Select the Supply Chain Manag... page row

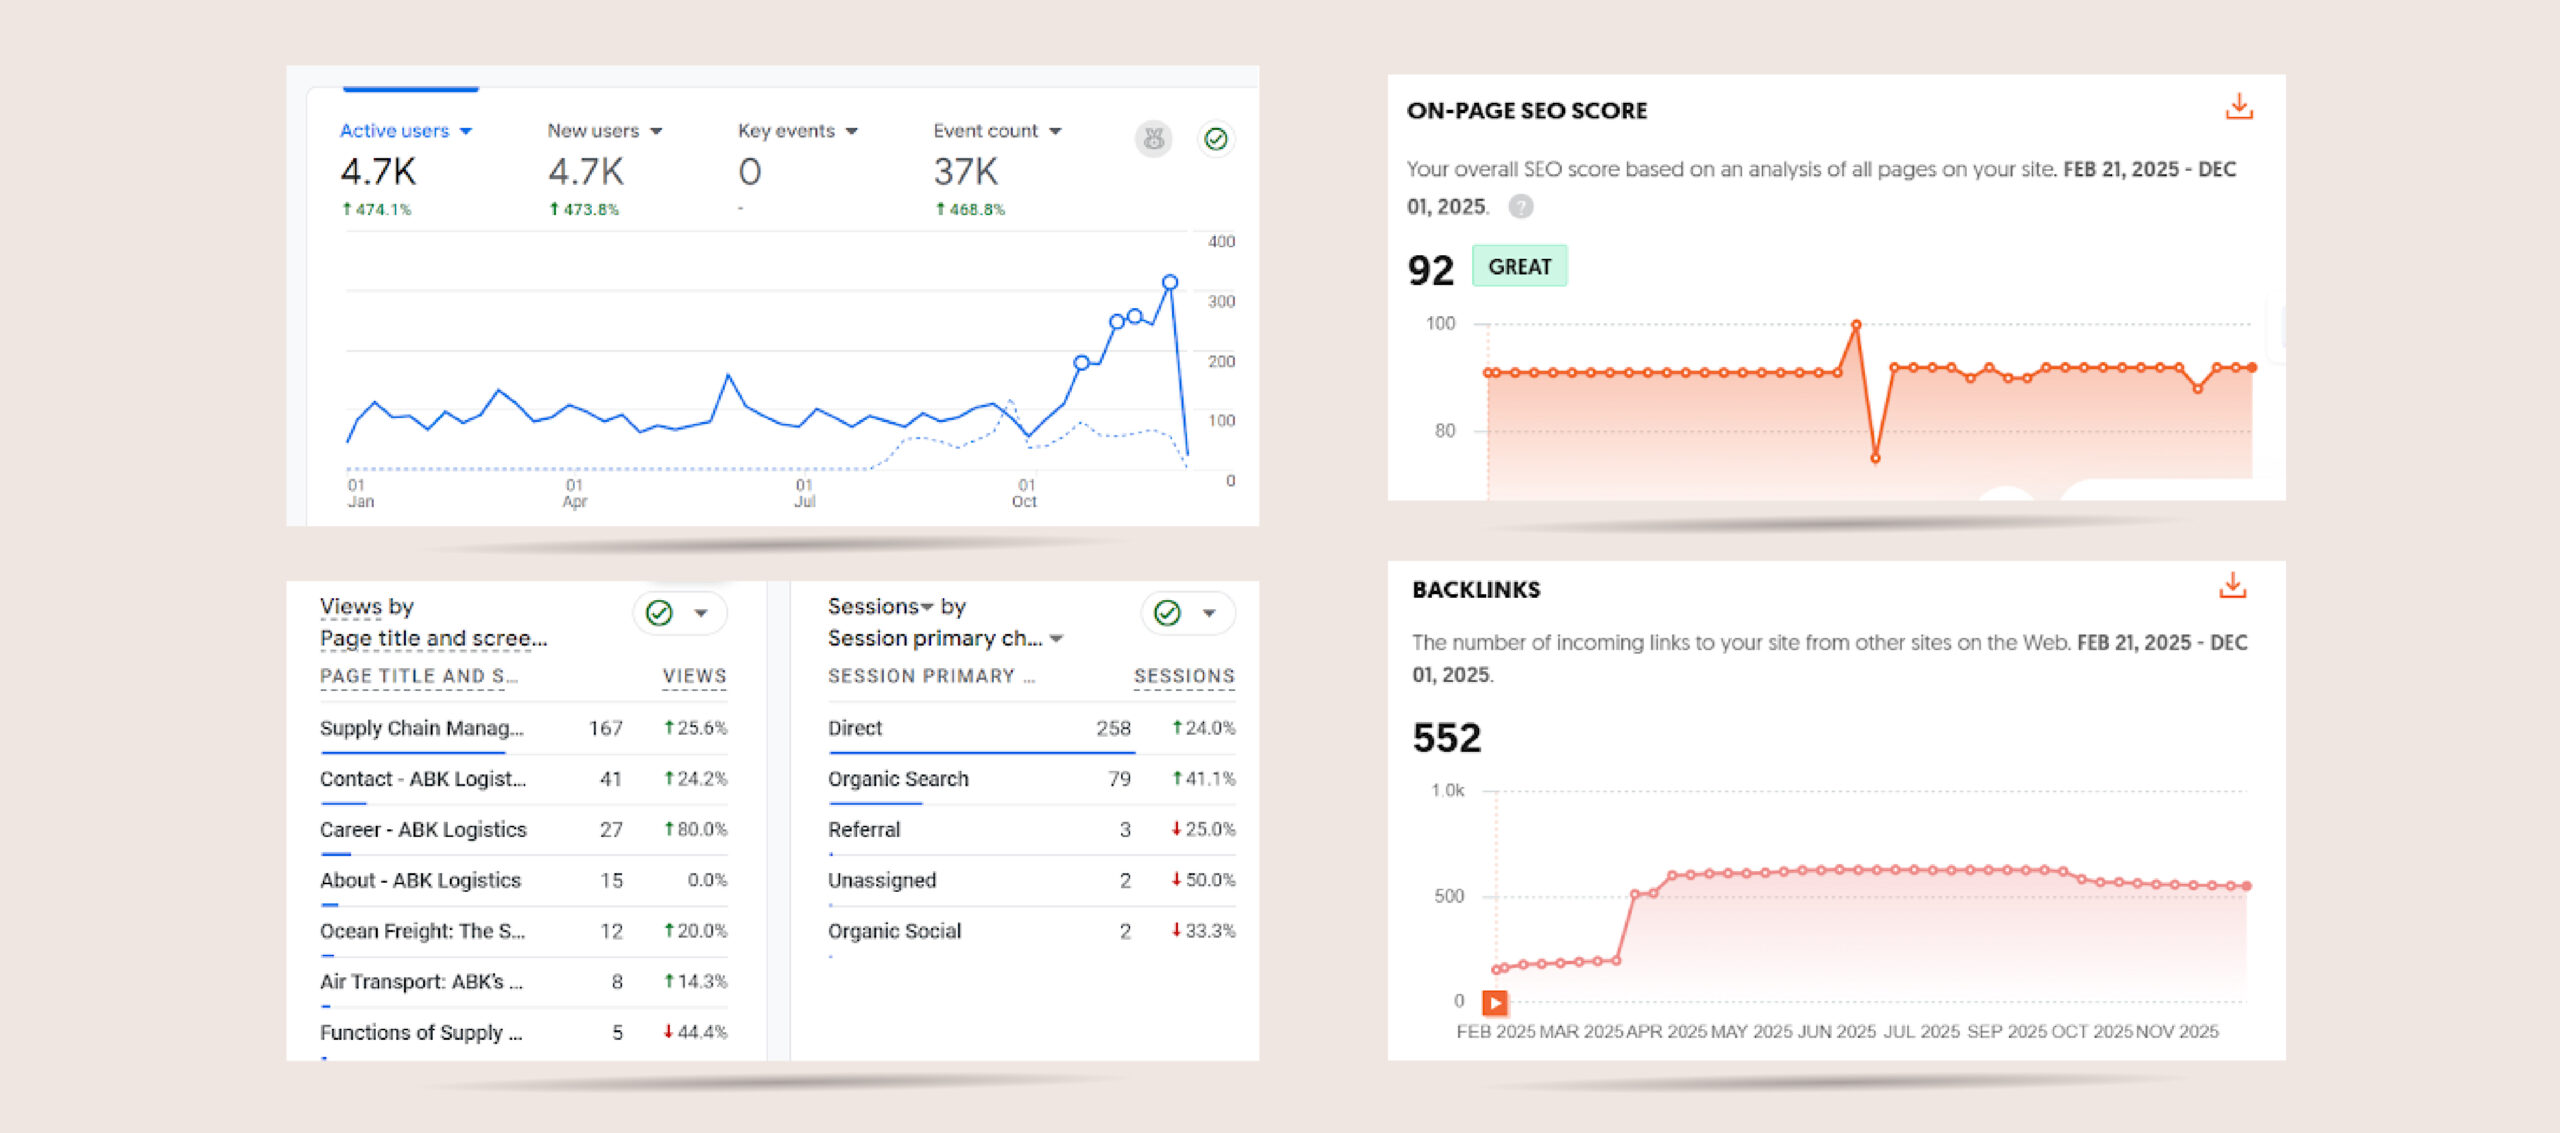coord(421,728)
